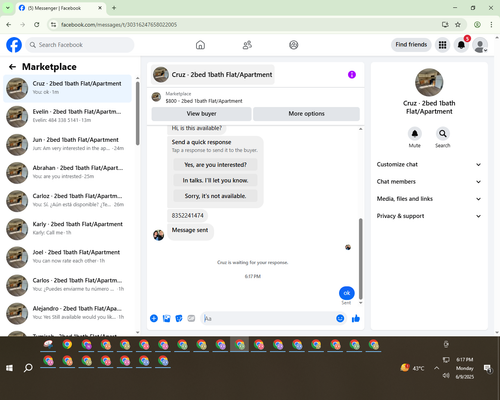Click the message text input field
This screenshot has width=500, height=400.
coord(269,318)
